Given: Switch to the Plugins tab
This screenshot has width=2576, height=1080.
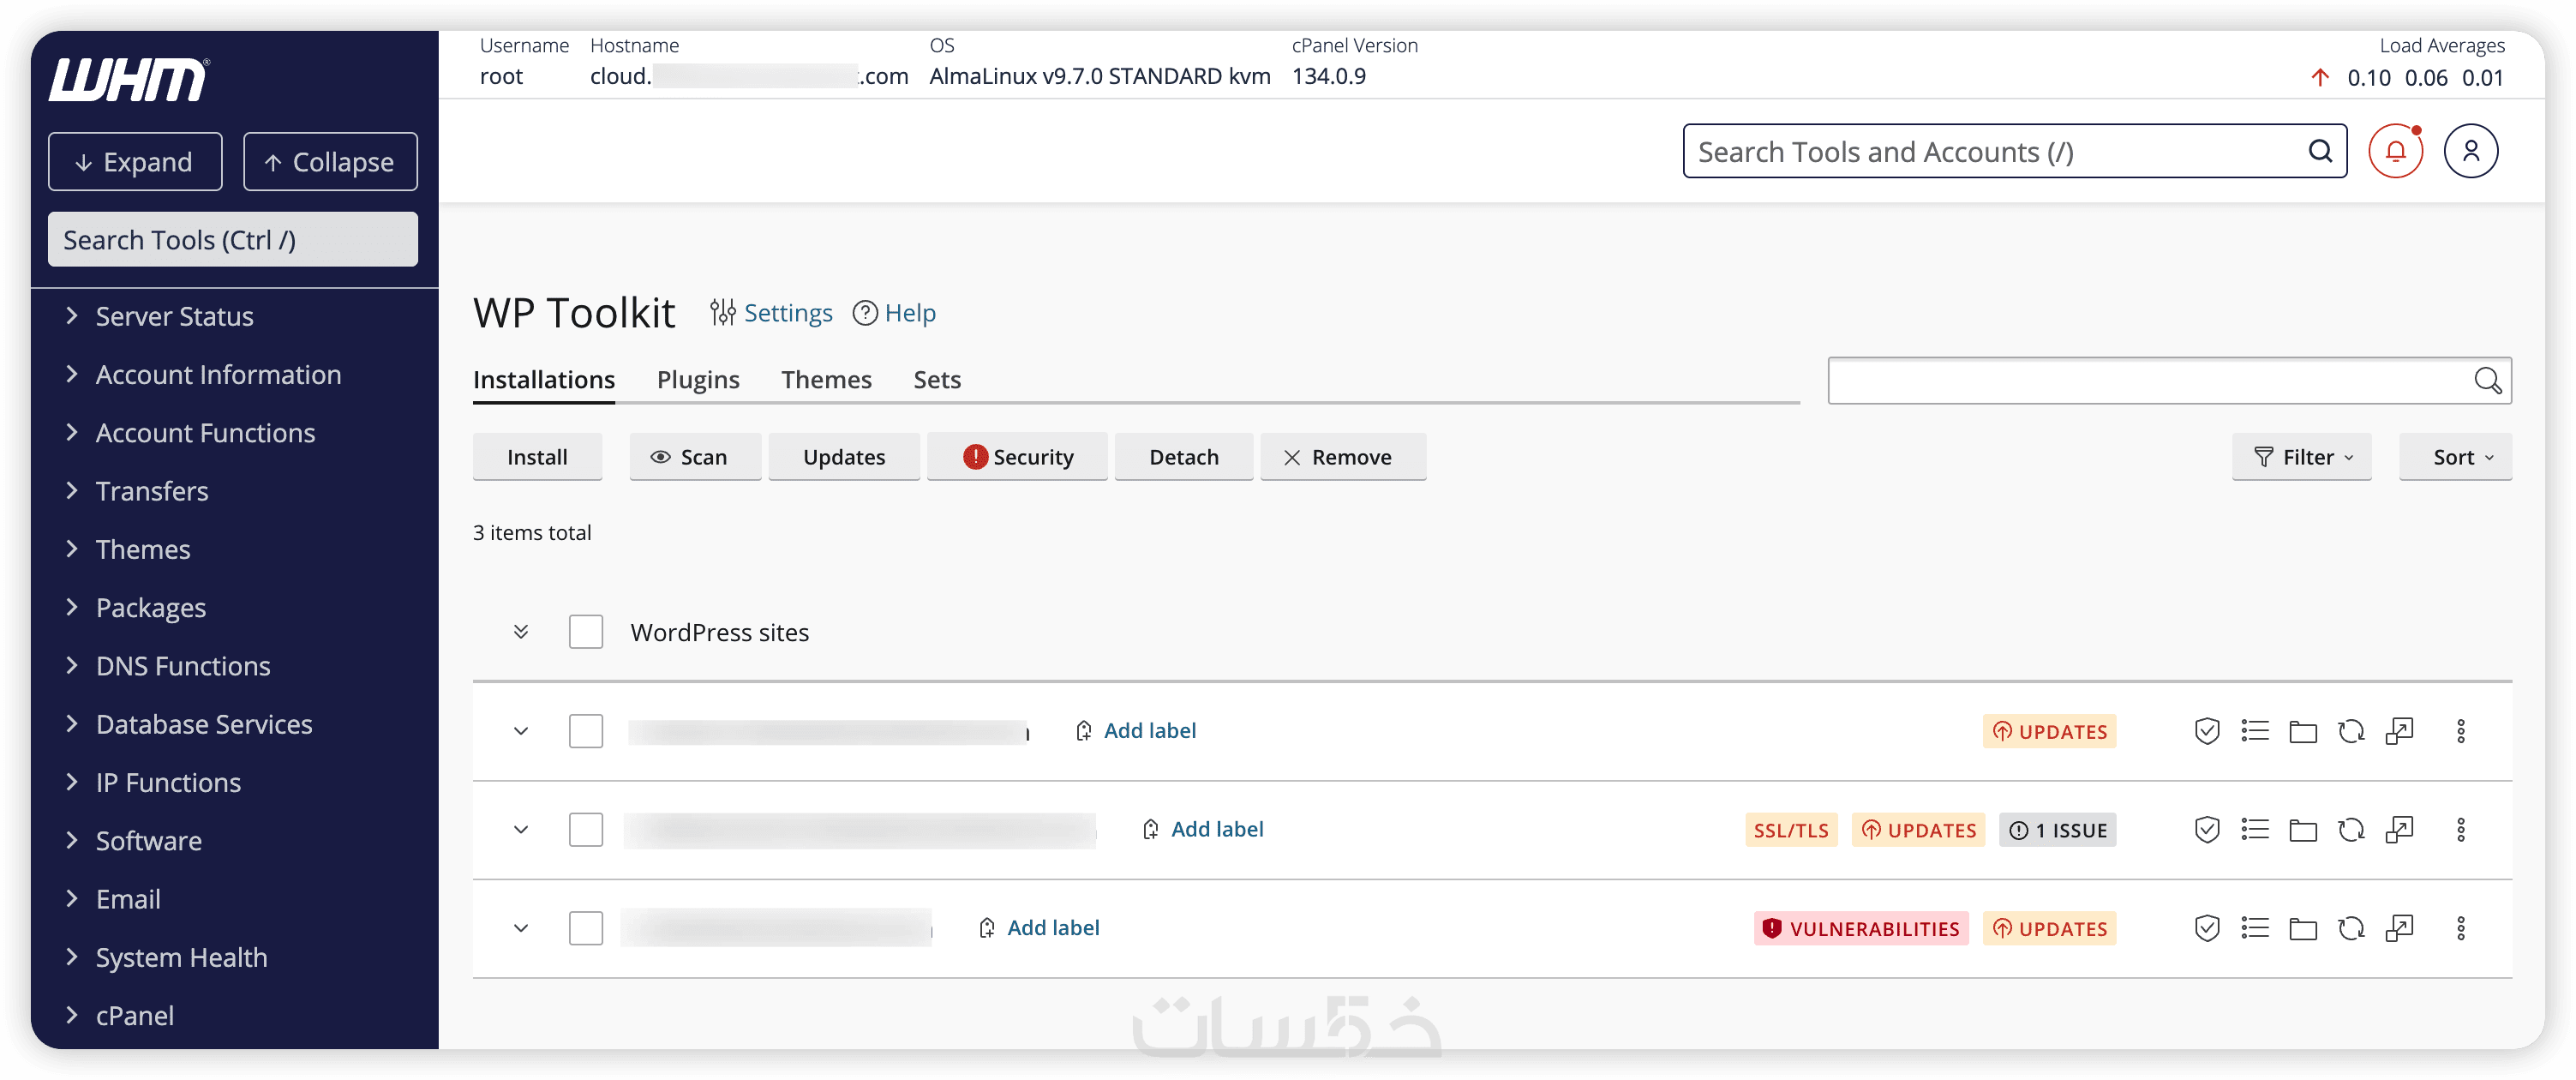Looking at the screenshot, I should click(698, 380).
